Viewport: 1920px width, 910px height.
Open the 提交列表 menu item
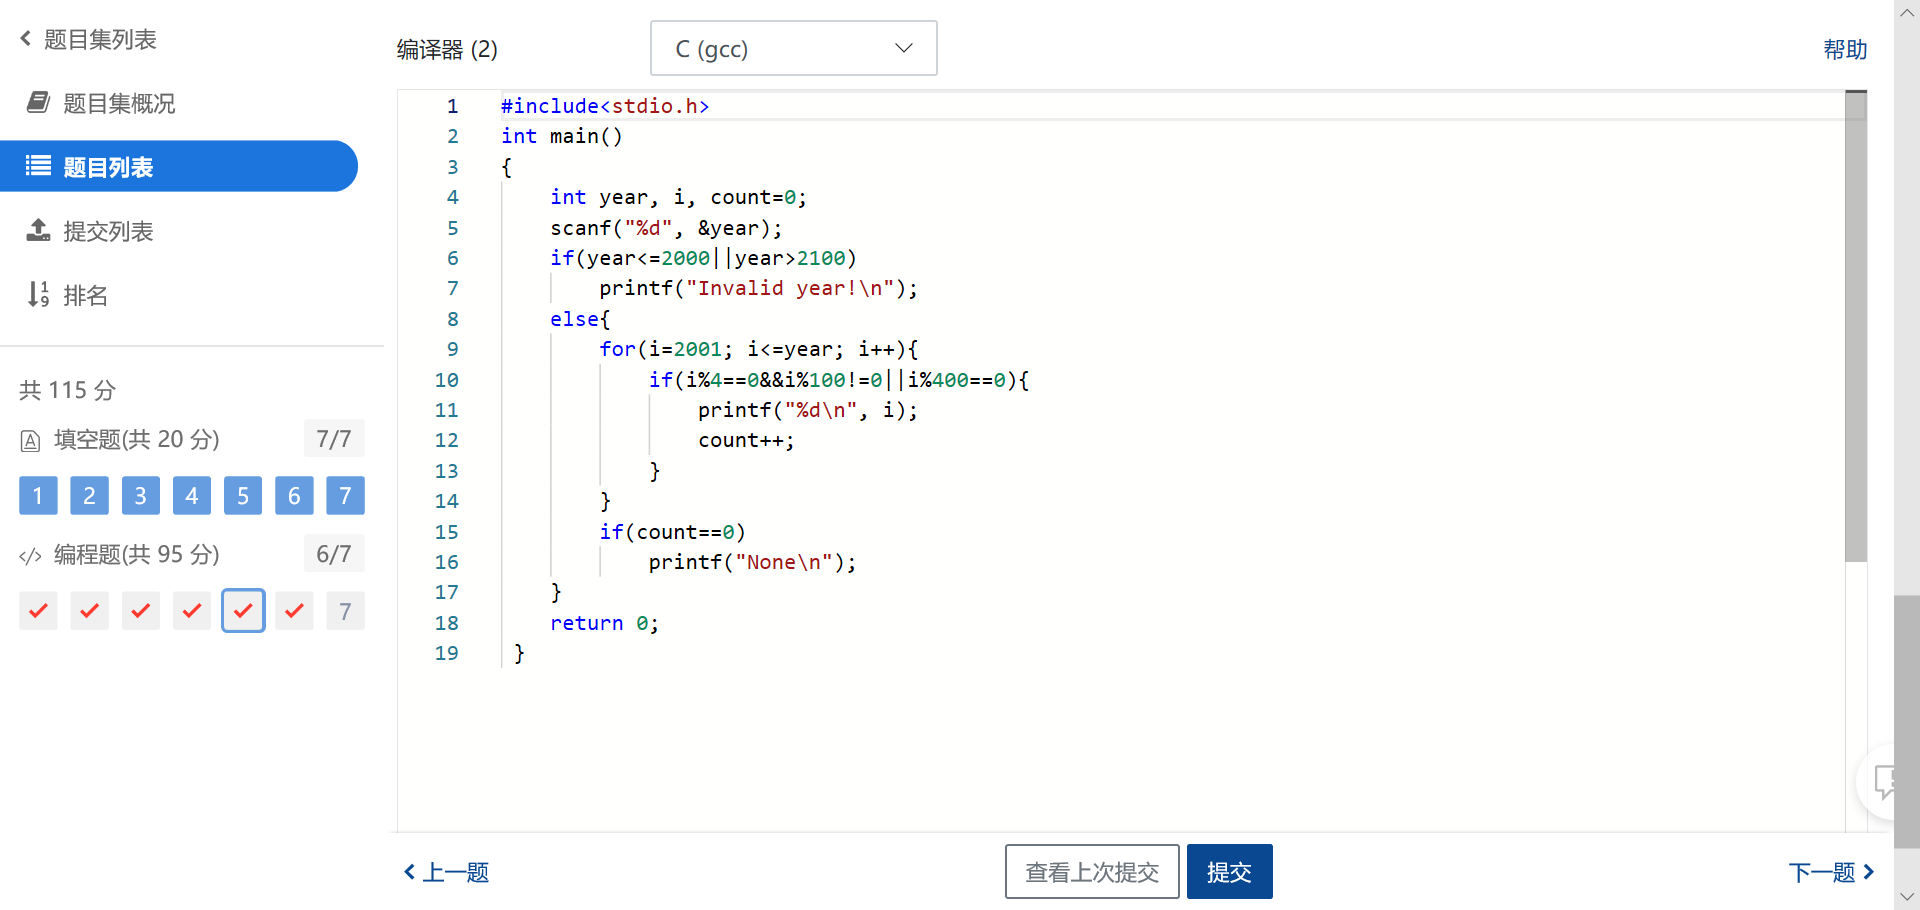(108, 231)
